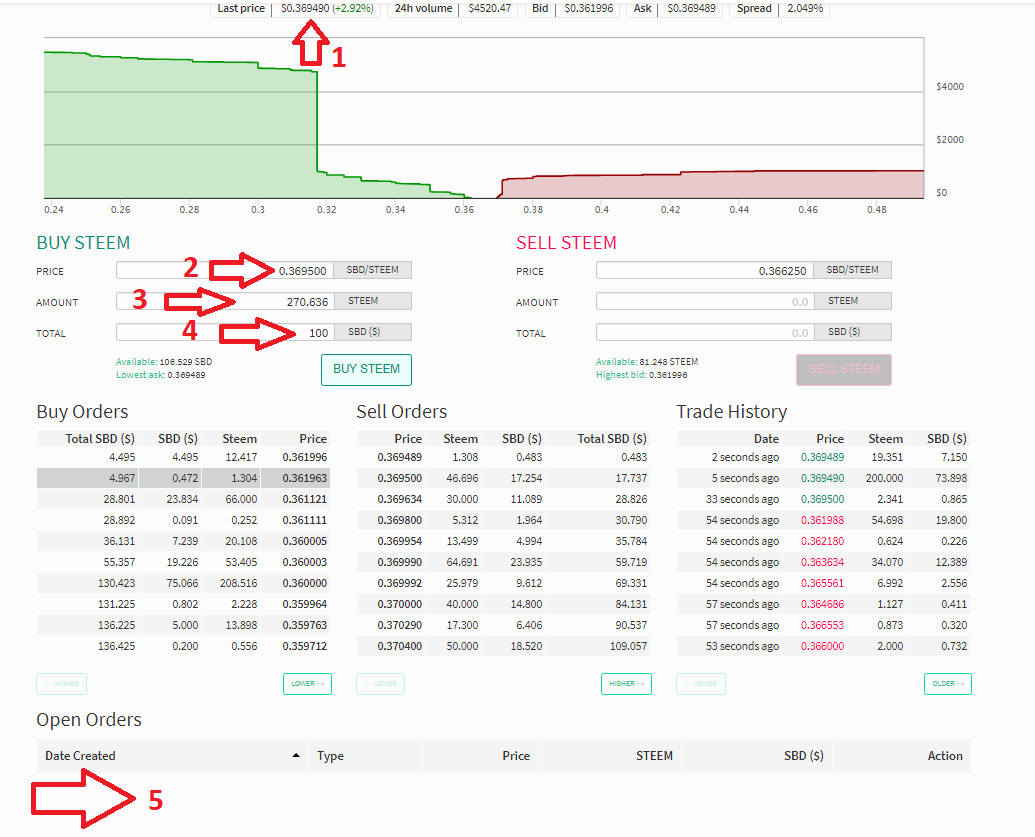Click the Bid value $0.361996
Viewport: 1035px width, 837px height.
click(589, 8)
